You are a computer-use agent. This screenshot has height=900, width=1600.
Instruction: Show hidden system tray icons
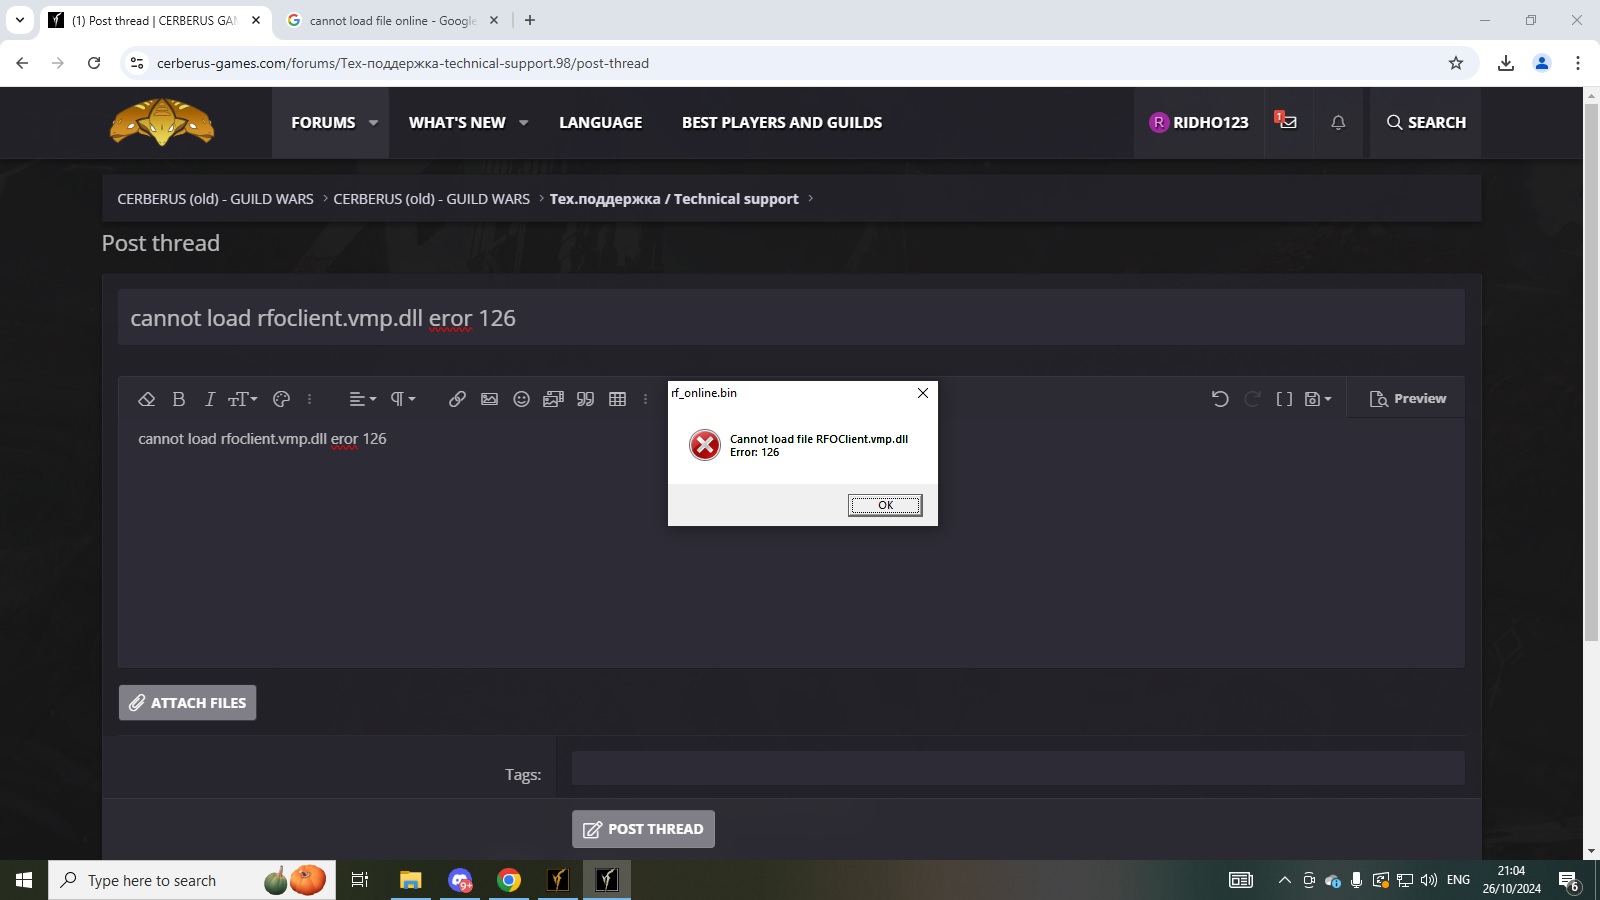click(x=1285, y=880)
